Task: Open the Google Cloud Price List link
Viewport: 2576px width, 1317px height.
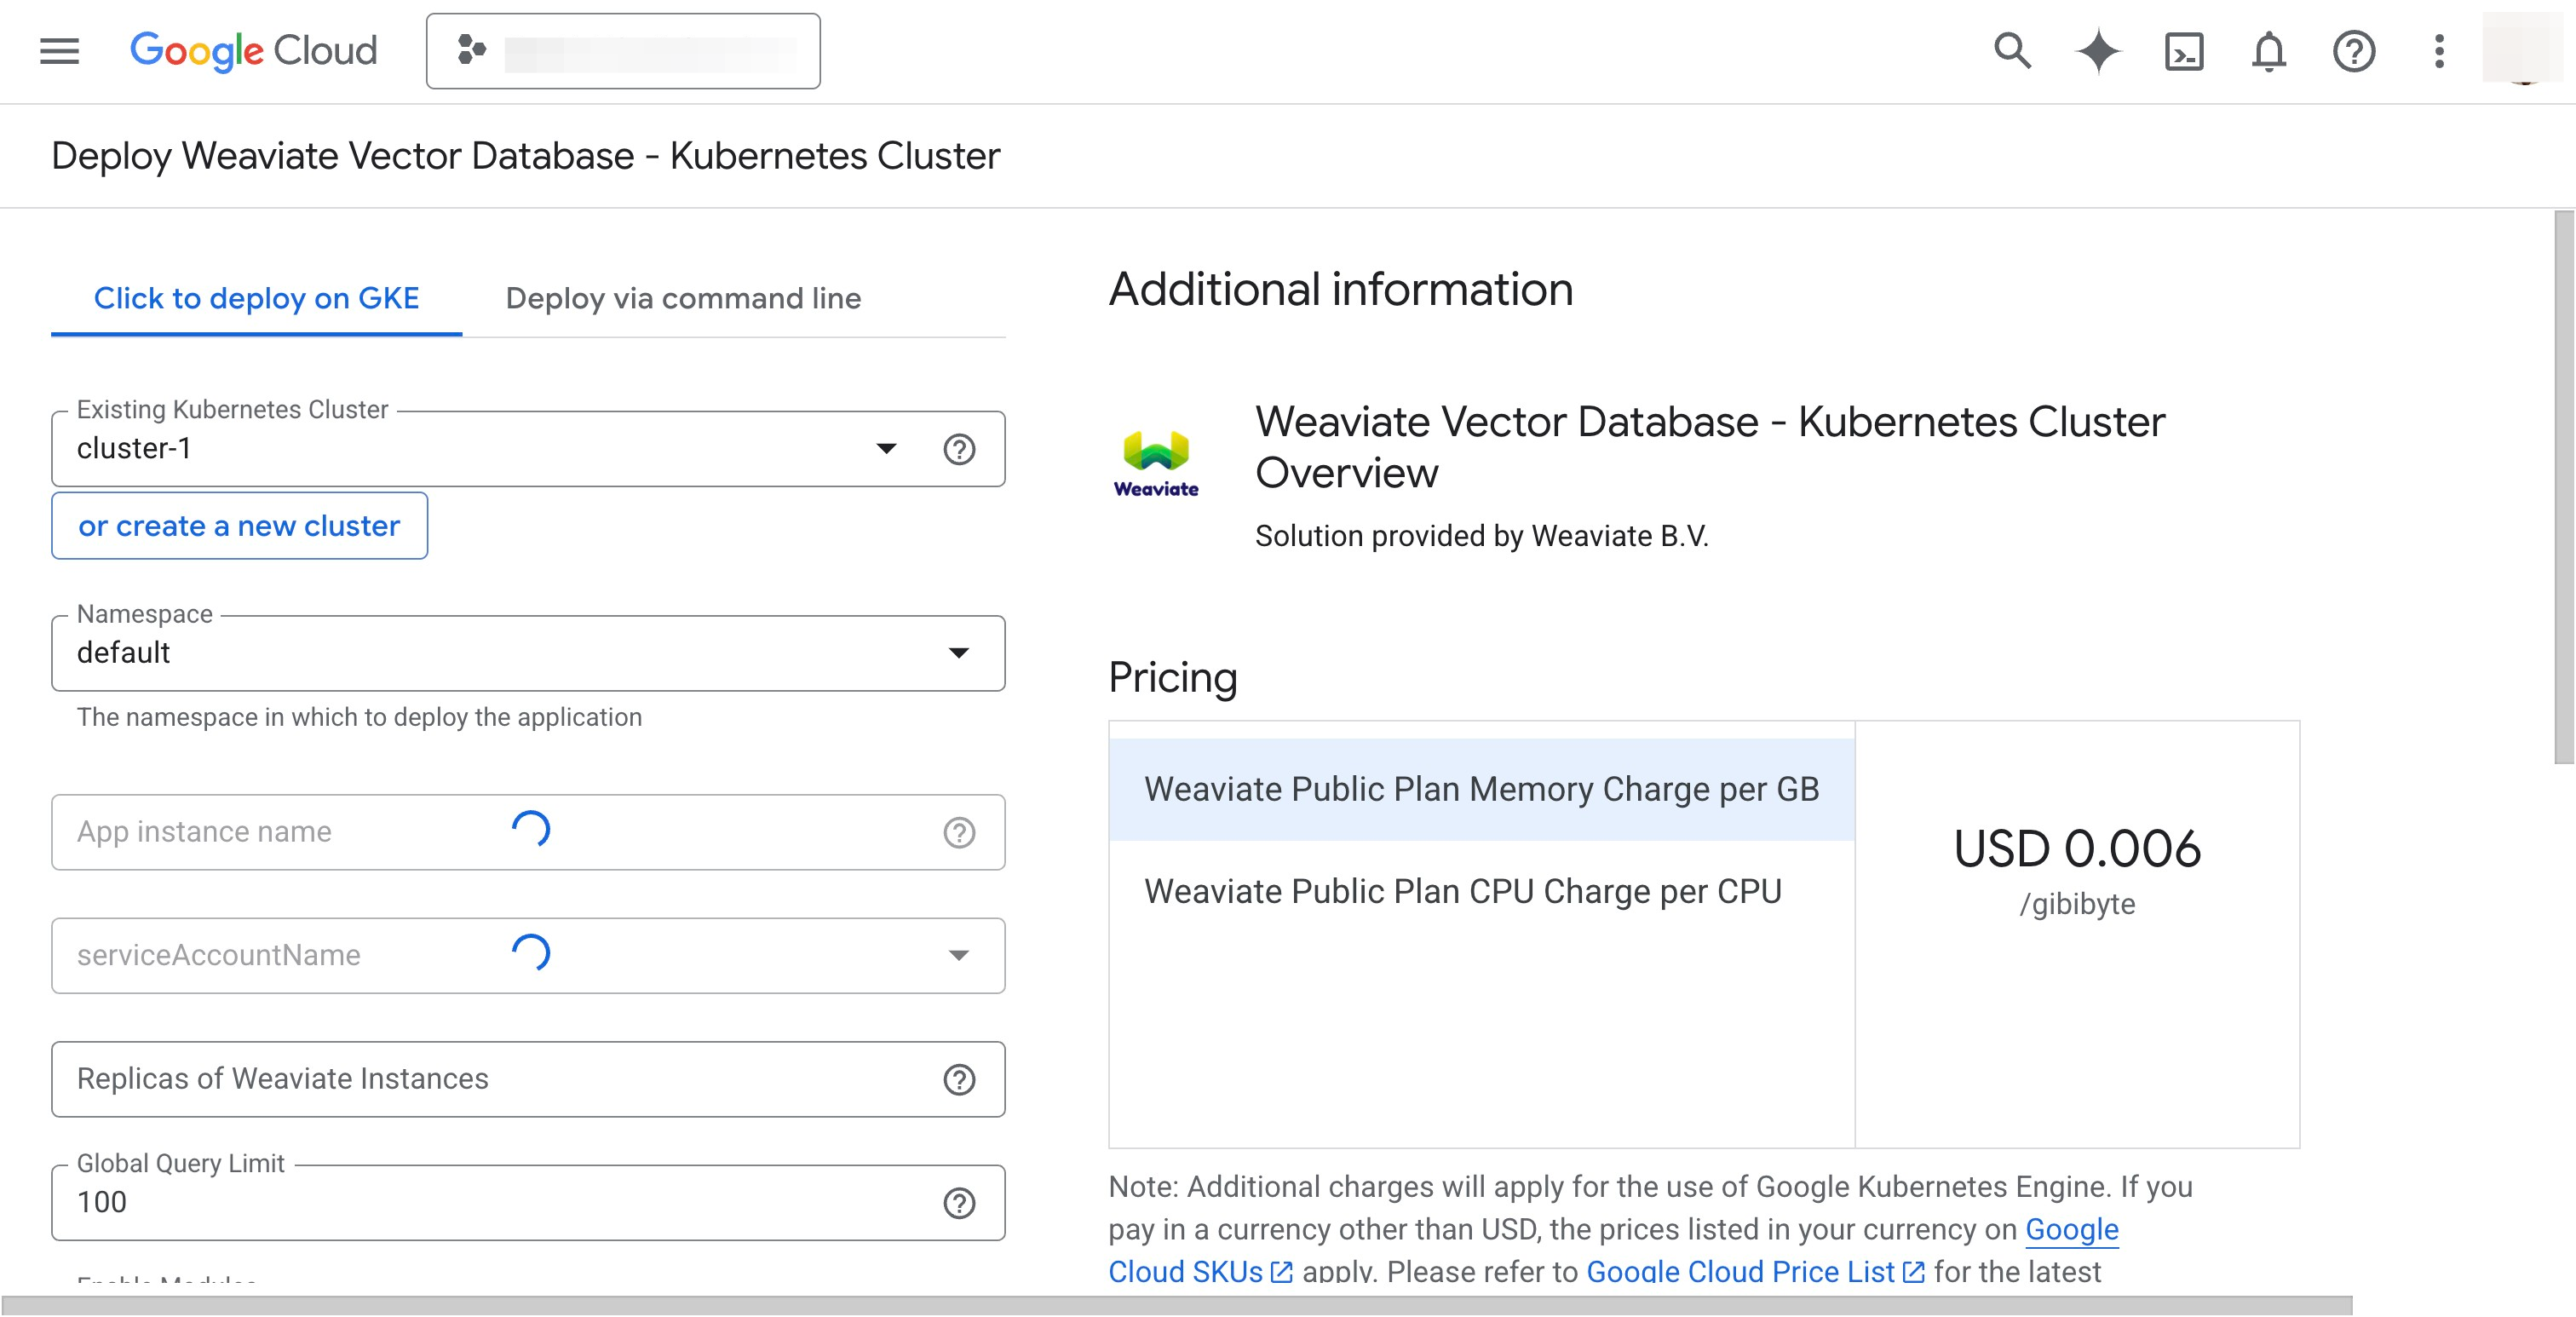Action: click(x=1740, y=1271)
